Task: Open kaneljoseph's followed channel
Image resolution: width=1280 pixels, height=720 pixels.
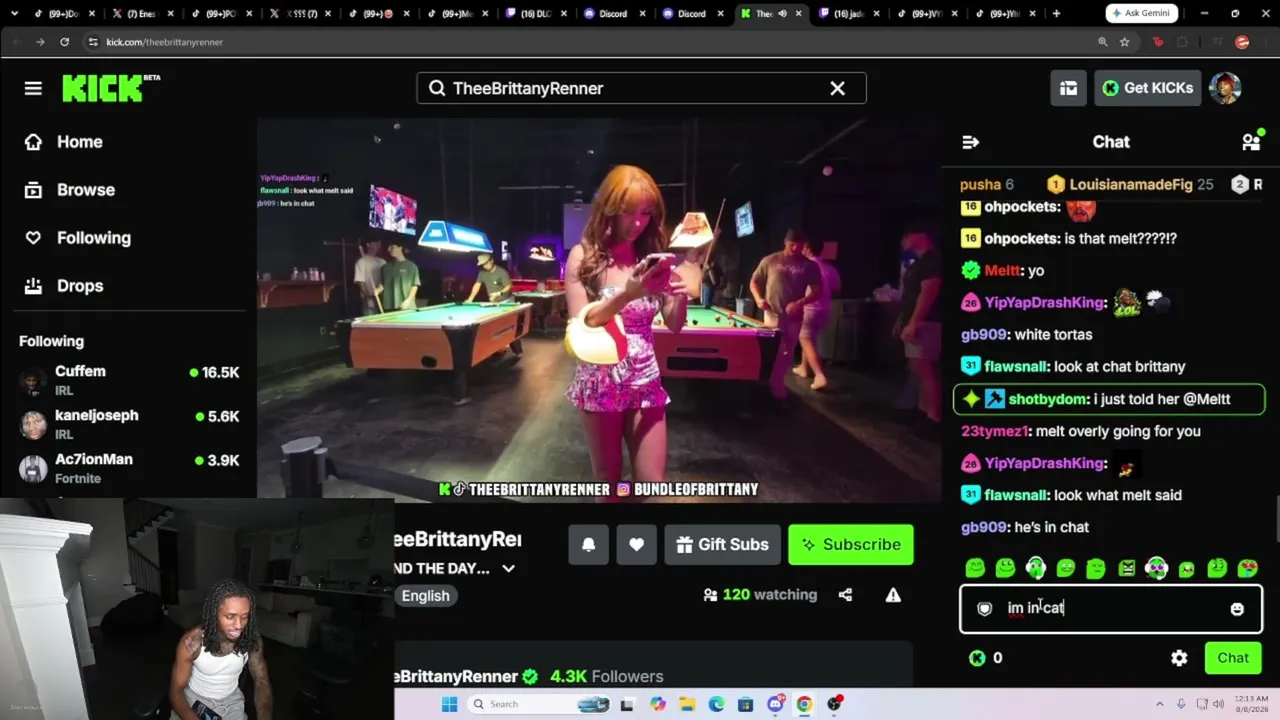Action: pos(129,425)
